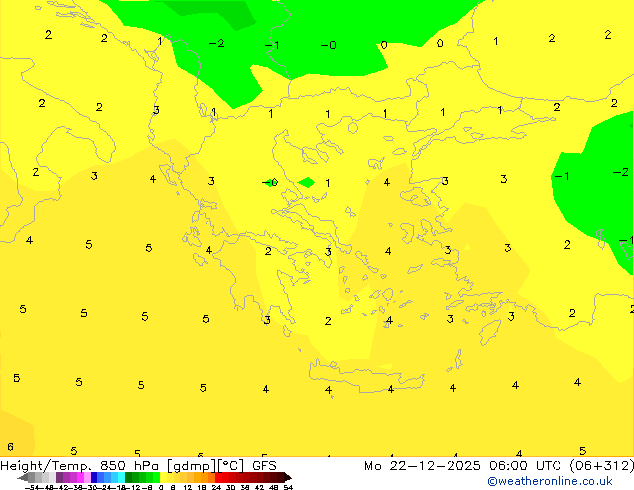Select the bright yellow swatch in the legend
634x490 pixels.
163,477
